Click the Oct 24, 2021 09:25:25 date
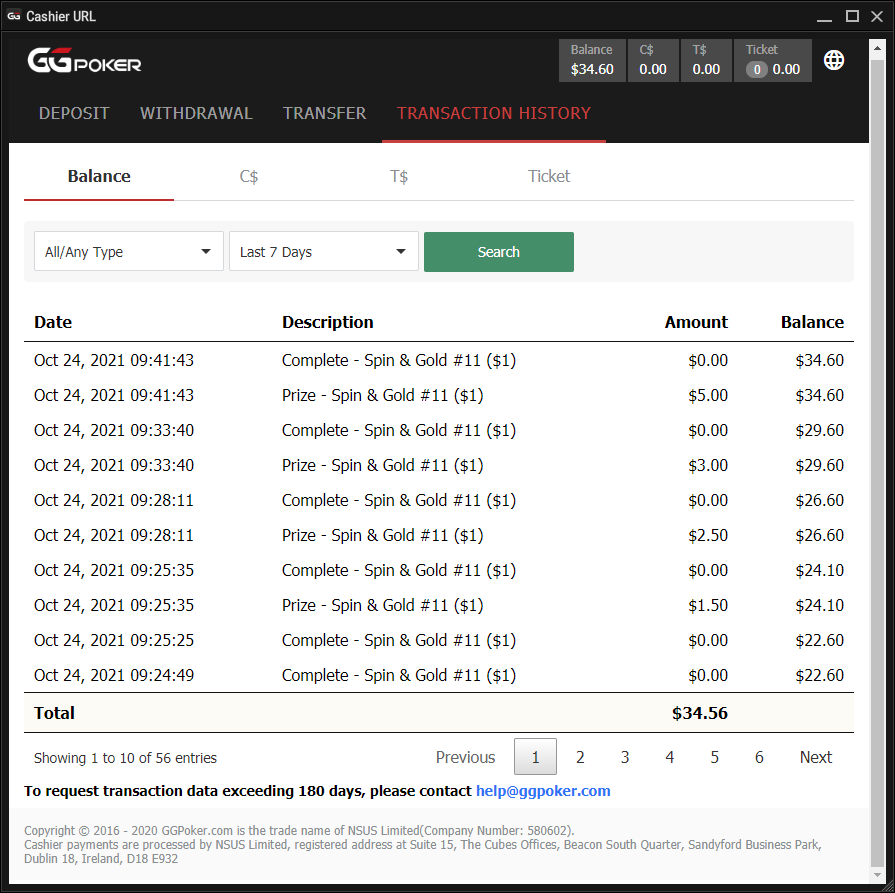Image resolution: width=895 pixels, height=893 pixels. pyautogui.click(x=114, y=640)
